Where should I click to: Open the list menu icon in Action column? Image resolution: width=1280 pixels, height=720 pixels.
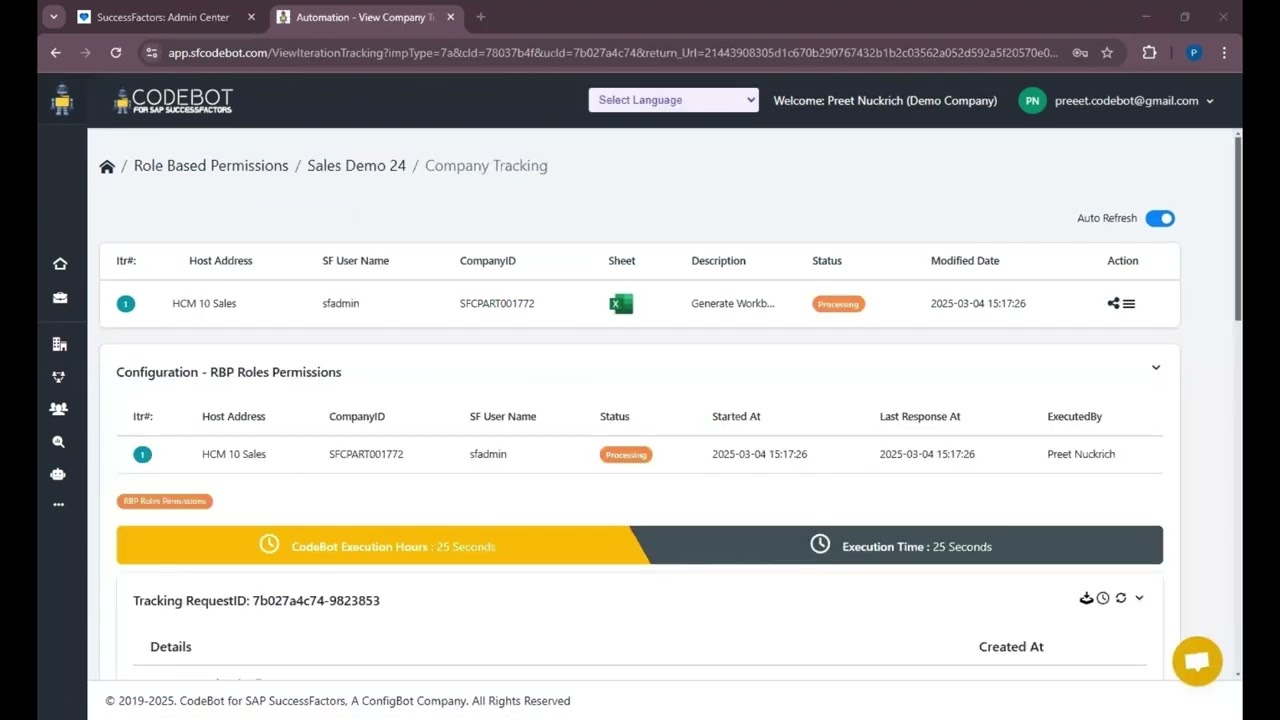click(x=1129, y=304)
